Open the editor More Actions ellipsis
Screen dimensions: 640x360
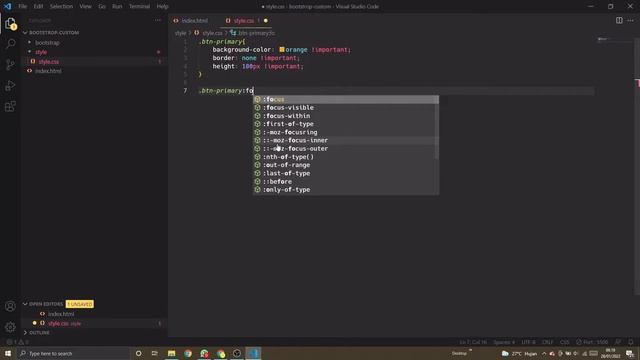(631, 20)
